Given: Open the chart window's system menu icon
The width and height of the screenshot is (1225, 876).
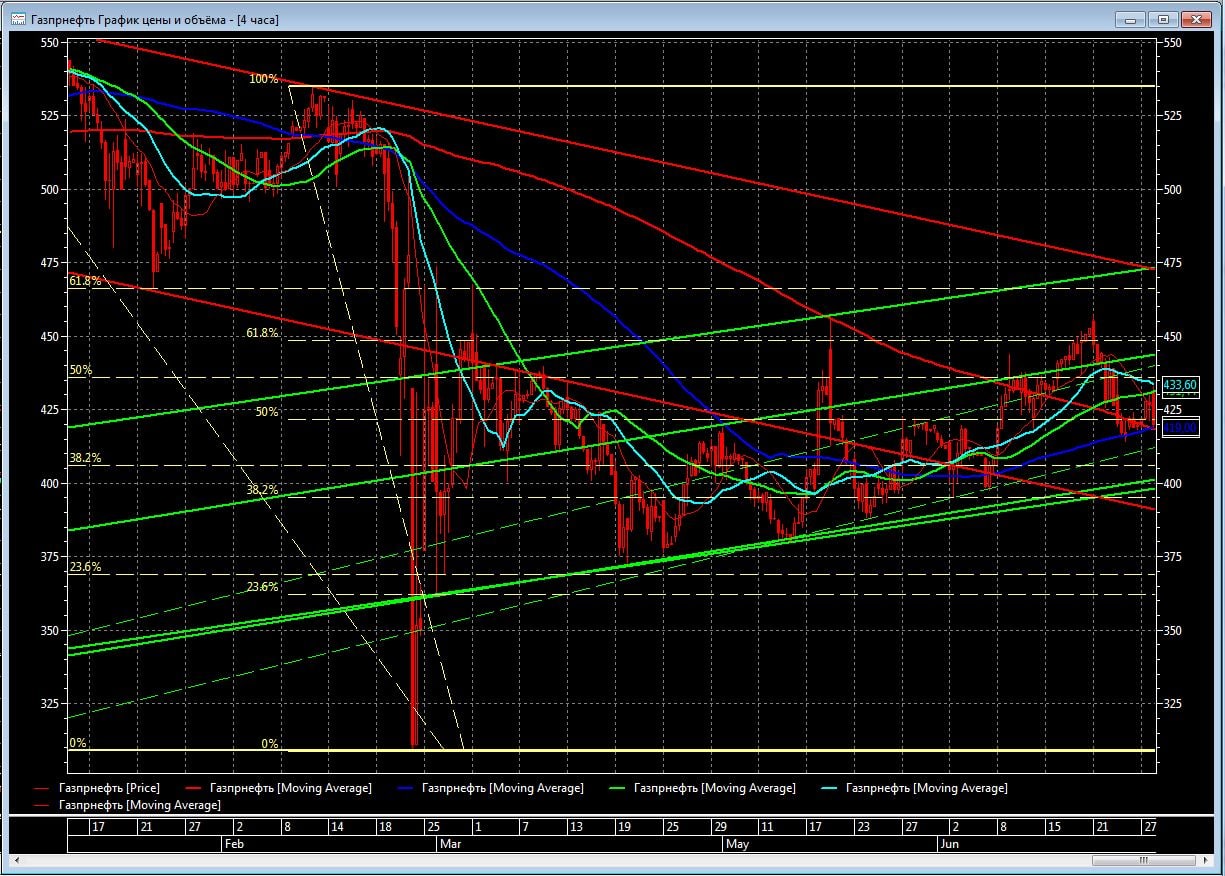Looking at the screenshot, I should click(x=18, y=19).
